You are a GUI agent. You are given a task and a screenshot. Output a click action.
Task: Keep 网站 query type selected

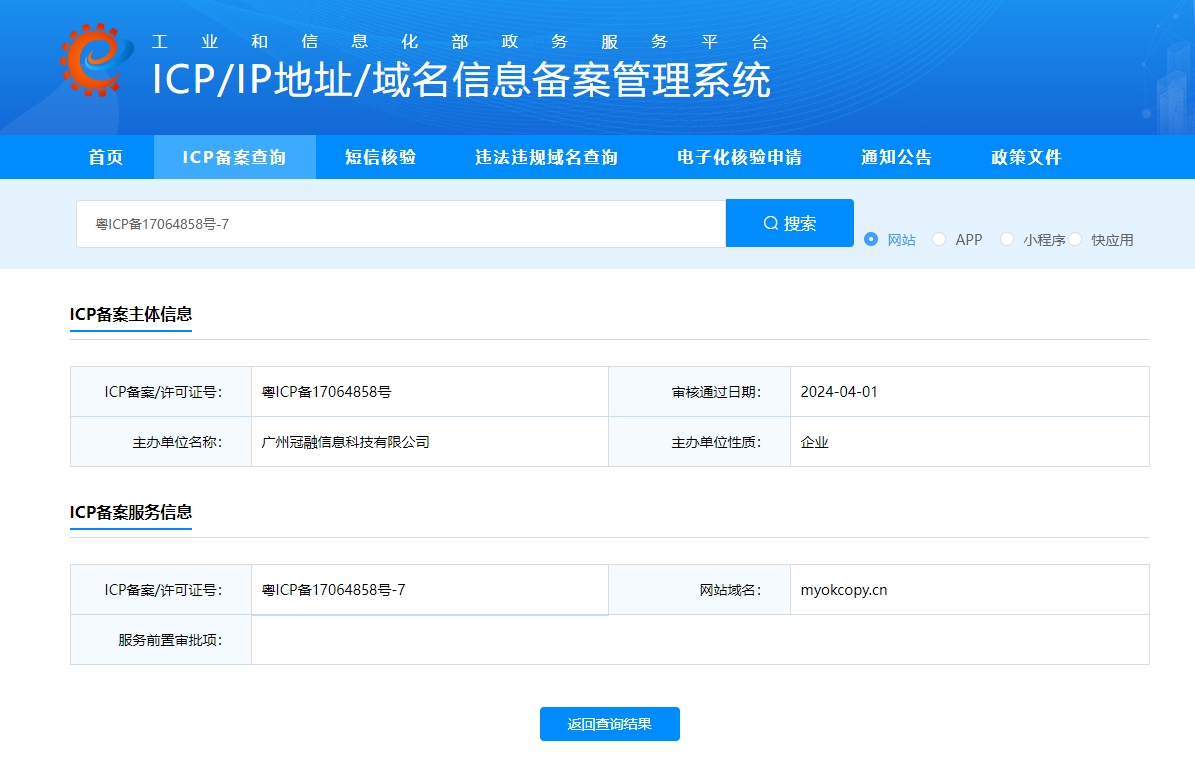point(871,239)
